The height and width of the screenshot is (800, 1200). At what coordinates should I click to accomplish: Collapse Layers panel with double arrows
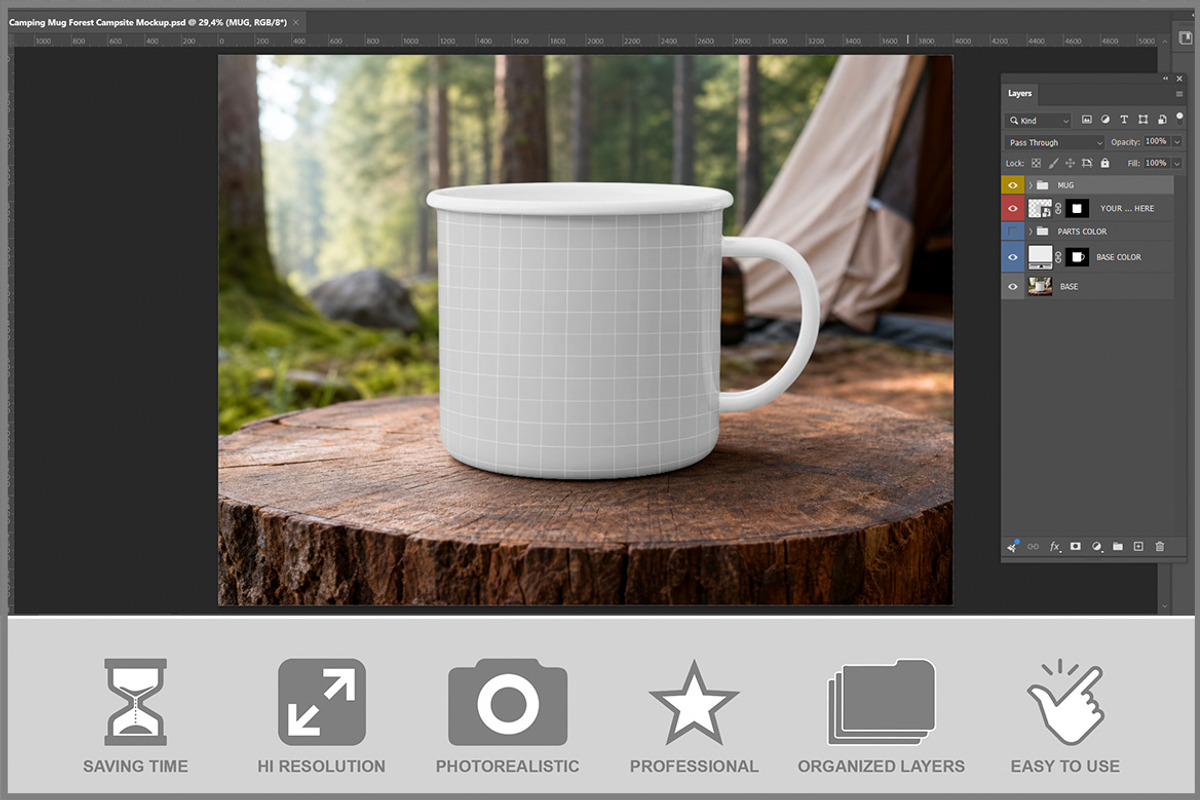point(1165,78)
